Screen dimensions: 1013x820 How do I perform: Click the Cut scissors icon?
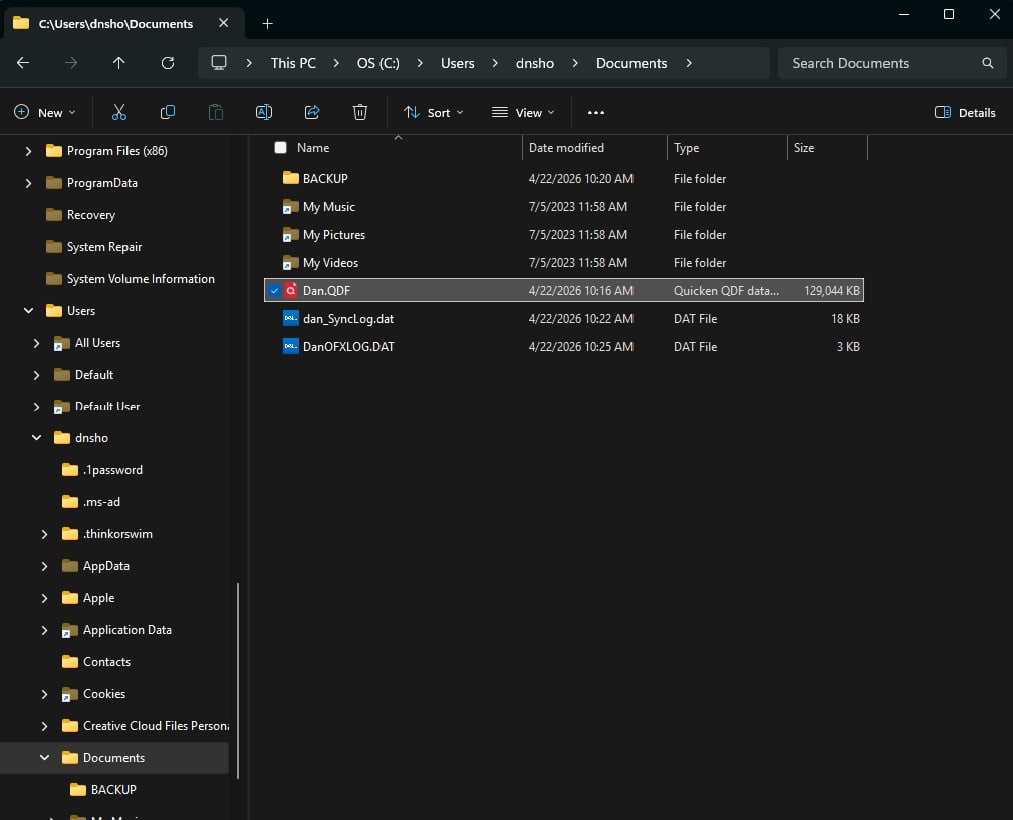pos(119,112)
